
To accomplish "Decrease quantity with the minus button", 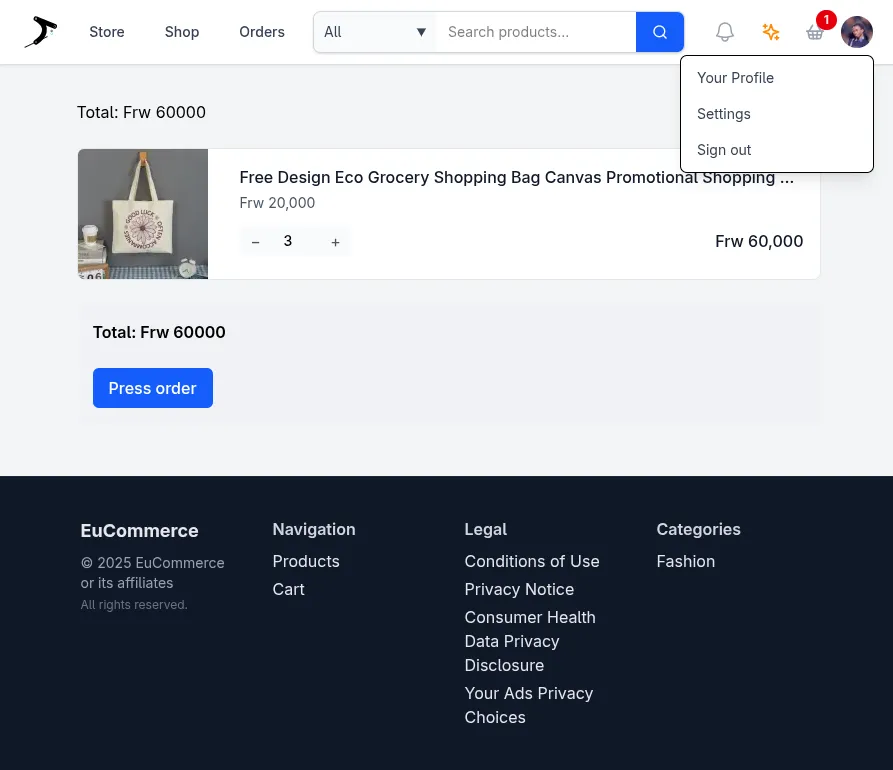I will [256, 242].
